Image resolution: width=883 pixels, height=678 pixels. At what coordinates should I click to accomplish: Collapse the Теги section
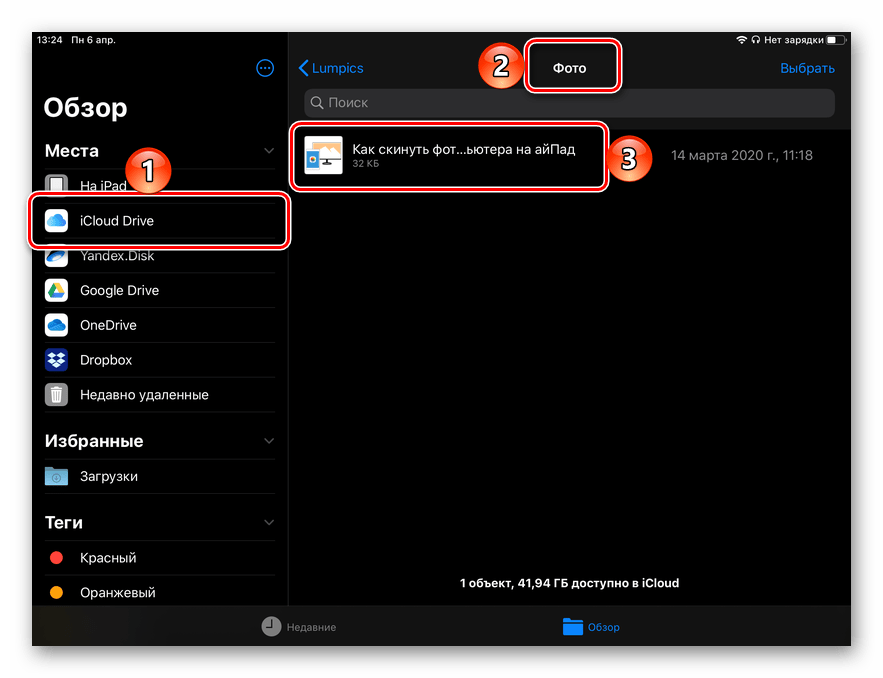pos(268,523)
